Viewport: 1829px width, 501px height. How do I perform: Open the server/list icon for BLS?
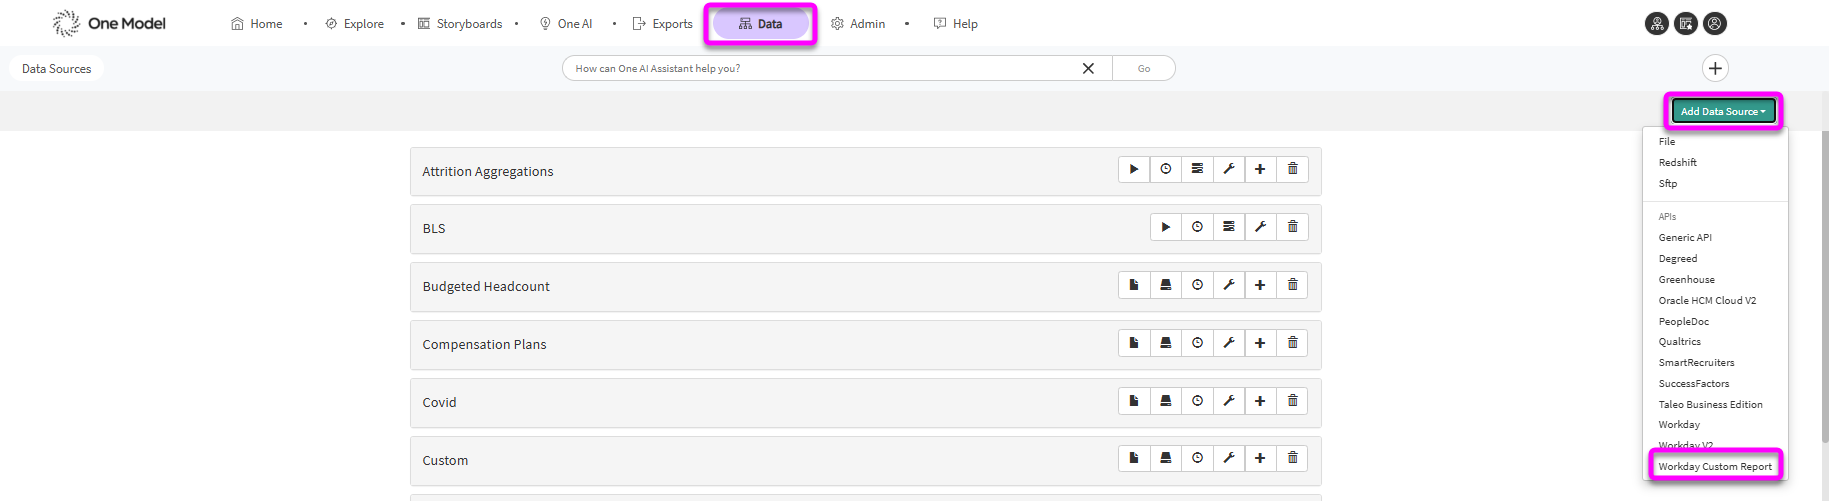[1229, 227]
